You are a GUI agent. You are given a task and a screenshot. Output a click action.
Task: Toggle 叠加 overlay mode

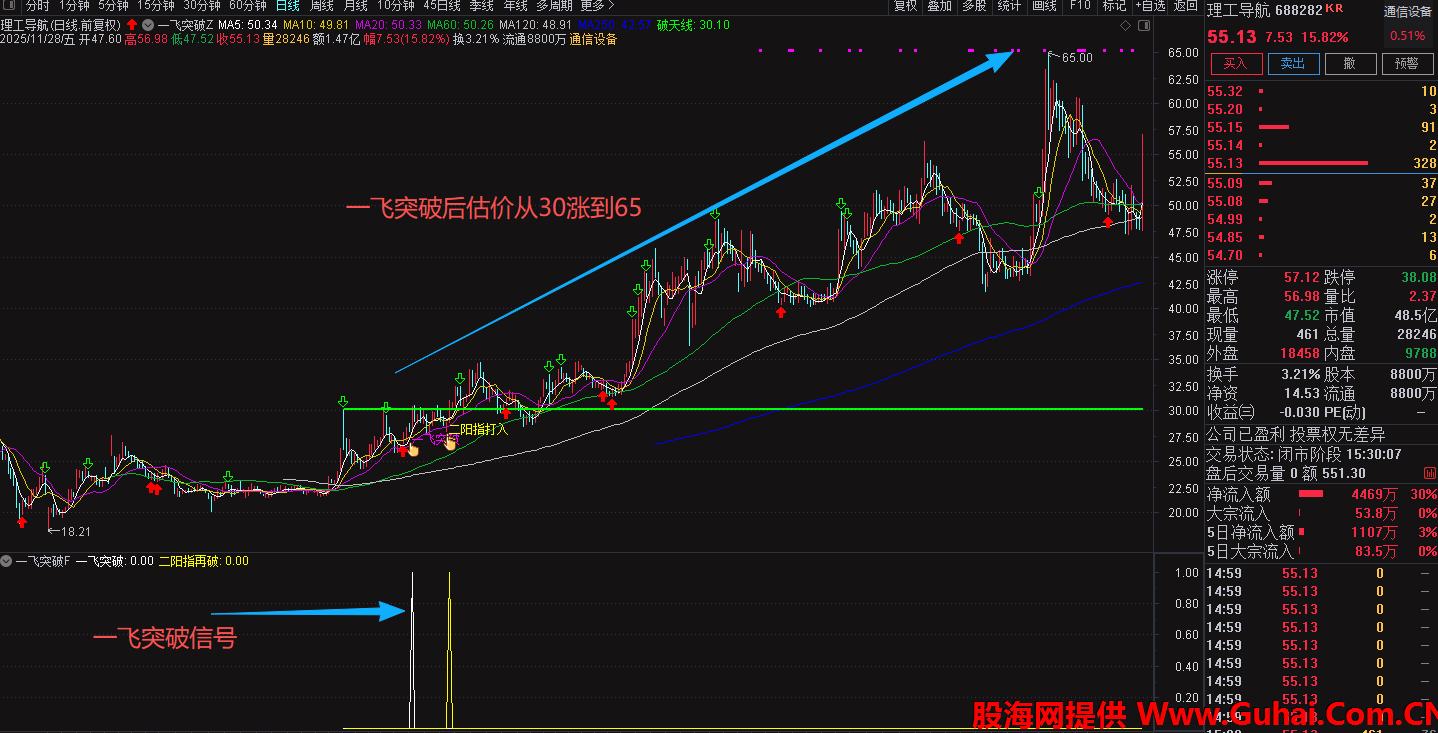click(x=939, y=6)
